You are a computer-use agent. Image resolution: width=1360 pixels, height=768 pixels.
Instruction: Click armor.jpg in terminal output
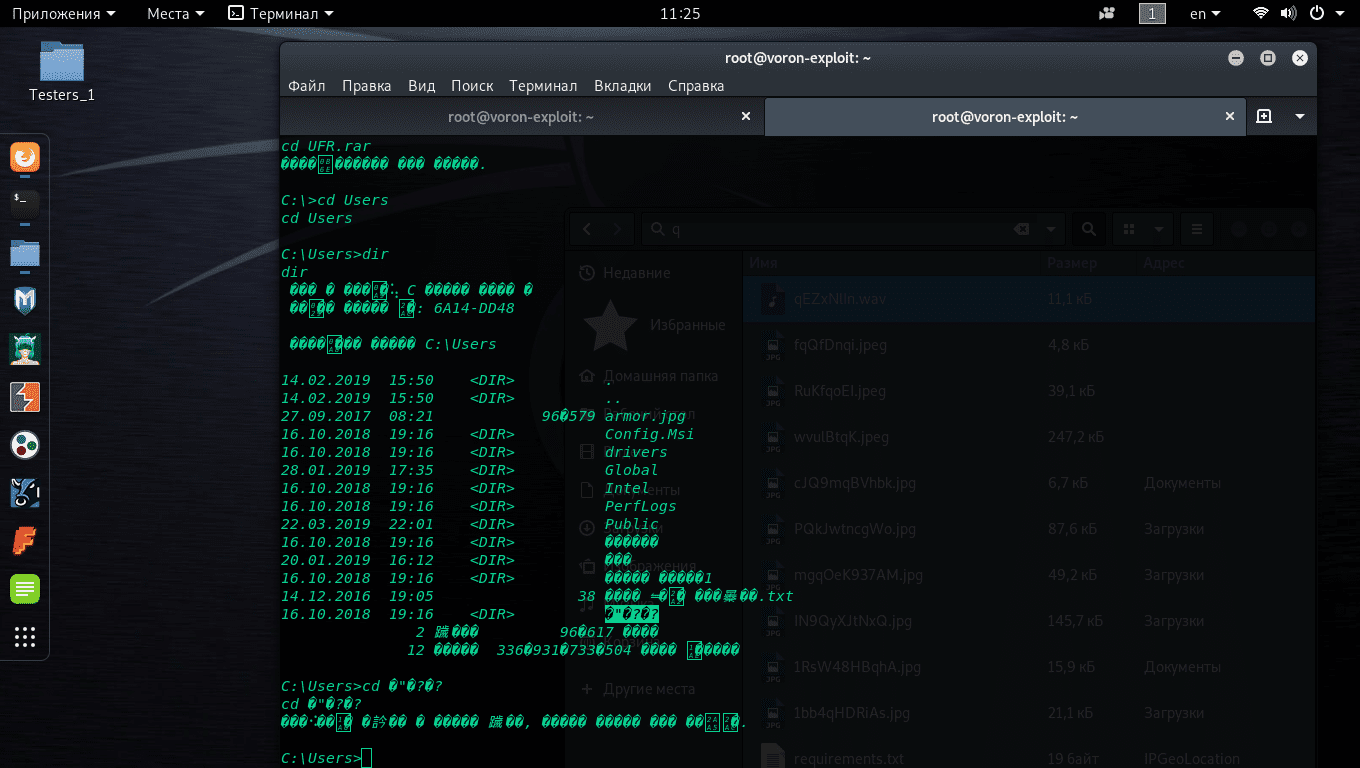click(646, 416)
